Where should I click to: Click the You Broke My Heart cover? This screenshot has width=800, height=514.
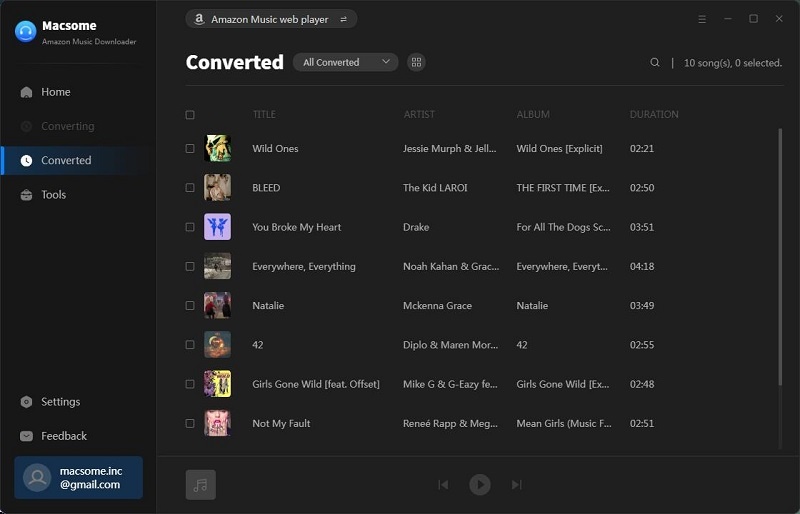217,227
